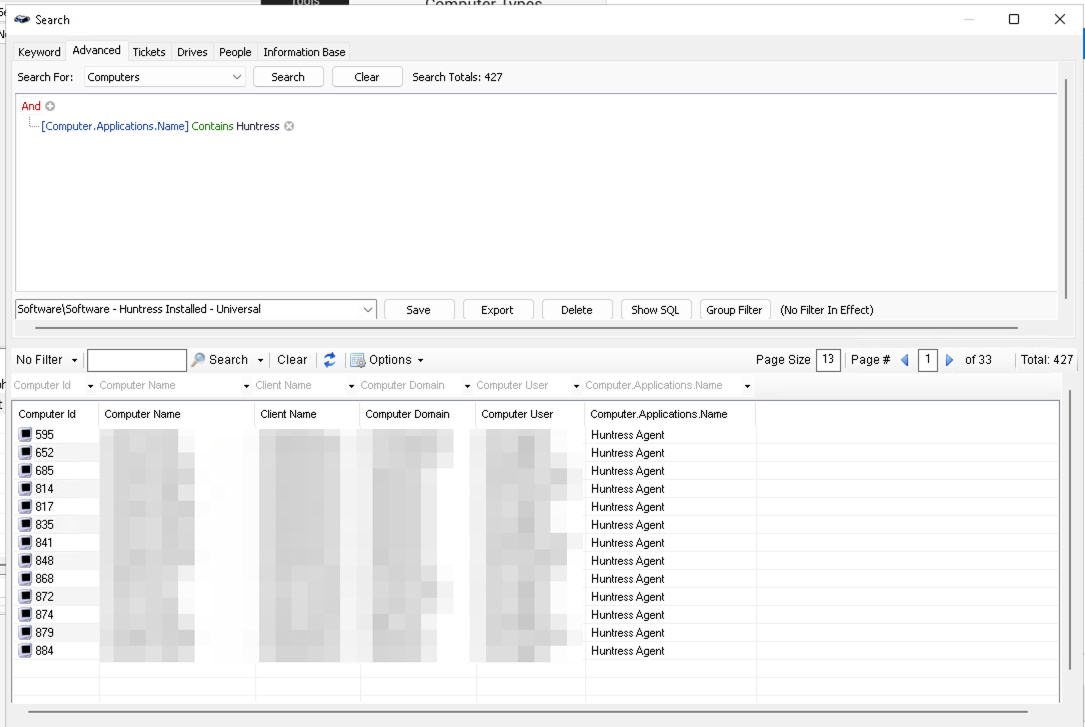The image size is (1085, 727).
Task: Switch to the Tickets tab
Action: (x=149, y=52)
